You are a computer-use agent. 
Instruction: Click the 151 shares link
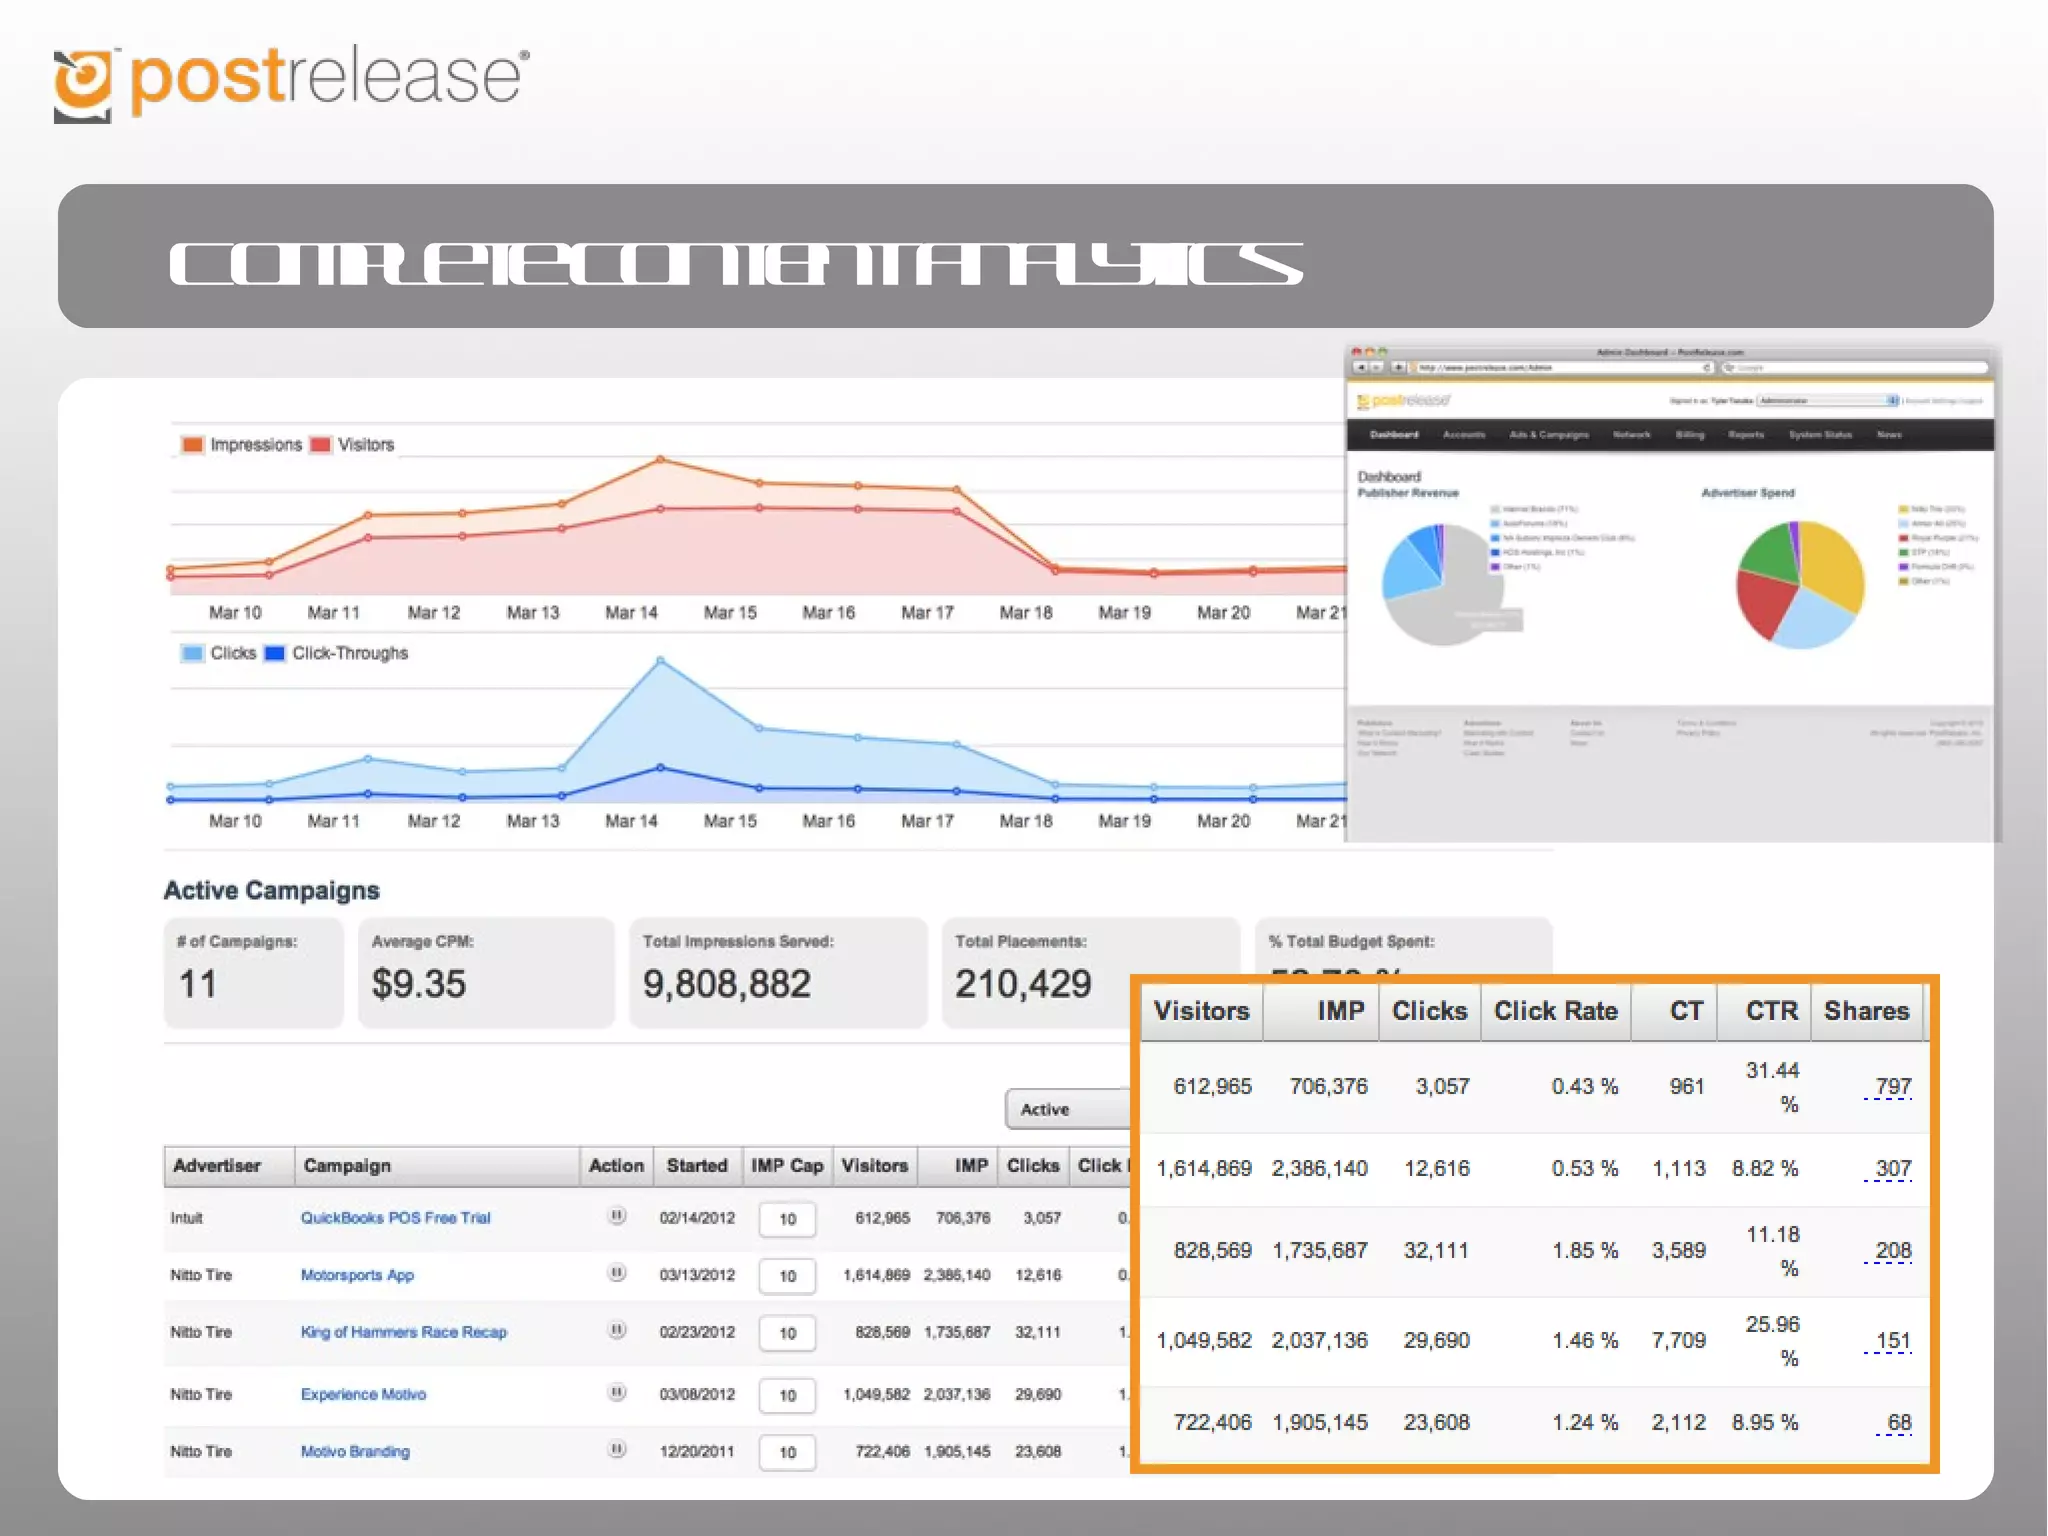tap(1892, 1340)
